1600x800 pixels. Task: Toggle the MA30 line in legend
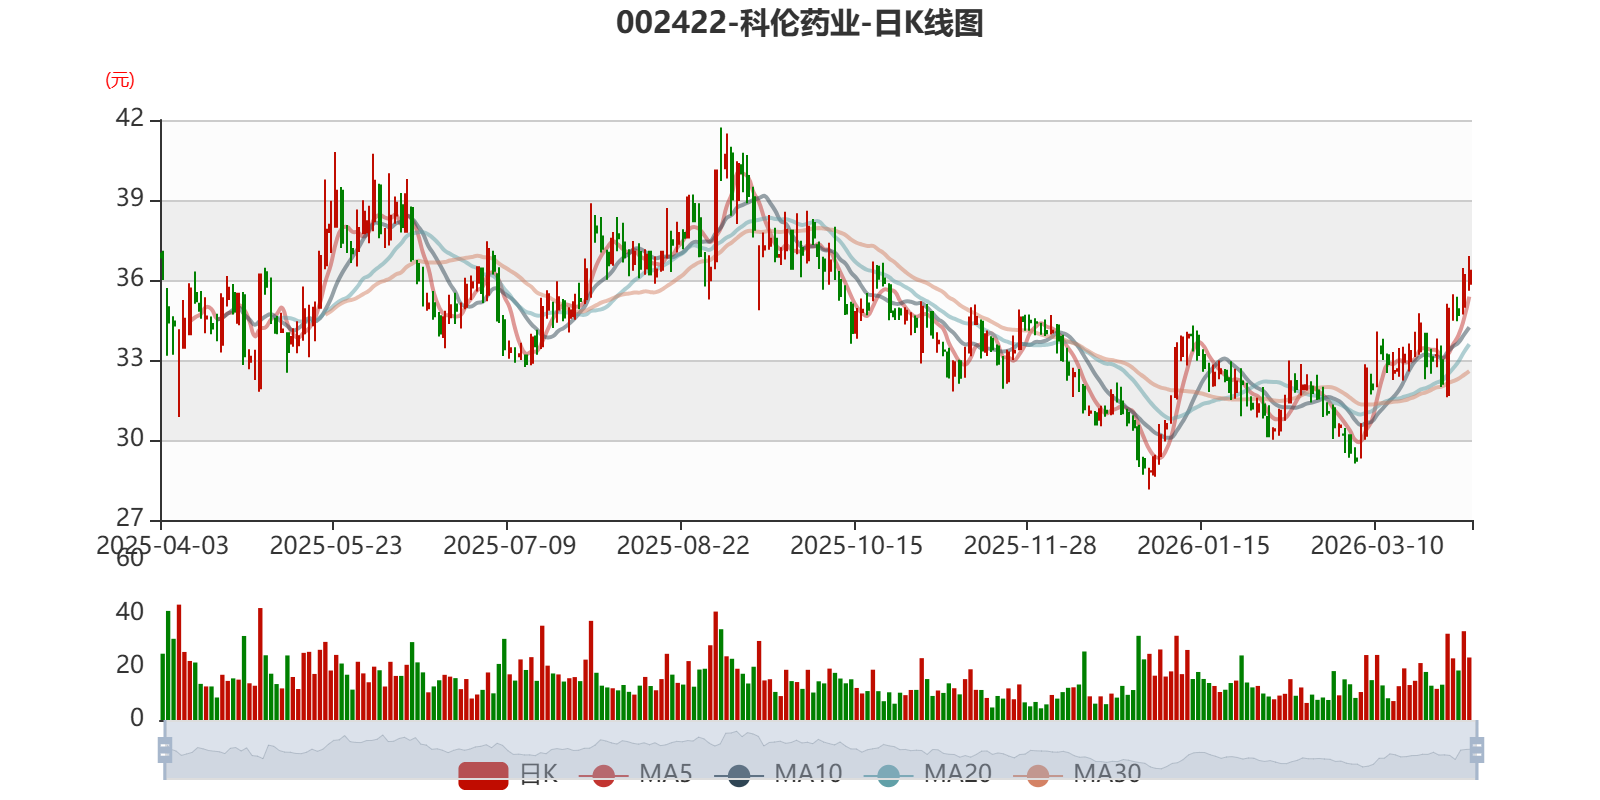click(x=1077, y=775)
